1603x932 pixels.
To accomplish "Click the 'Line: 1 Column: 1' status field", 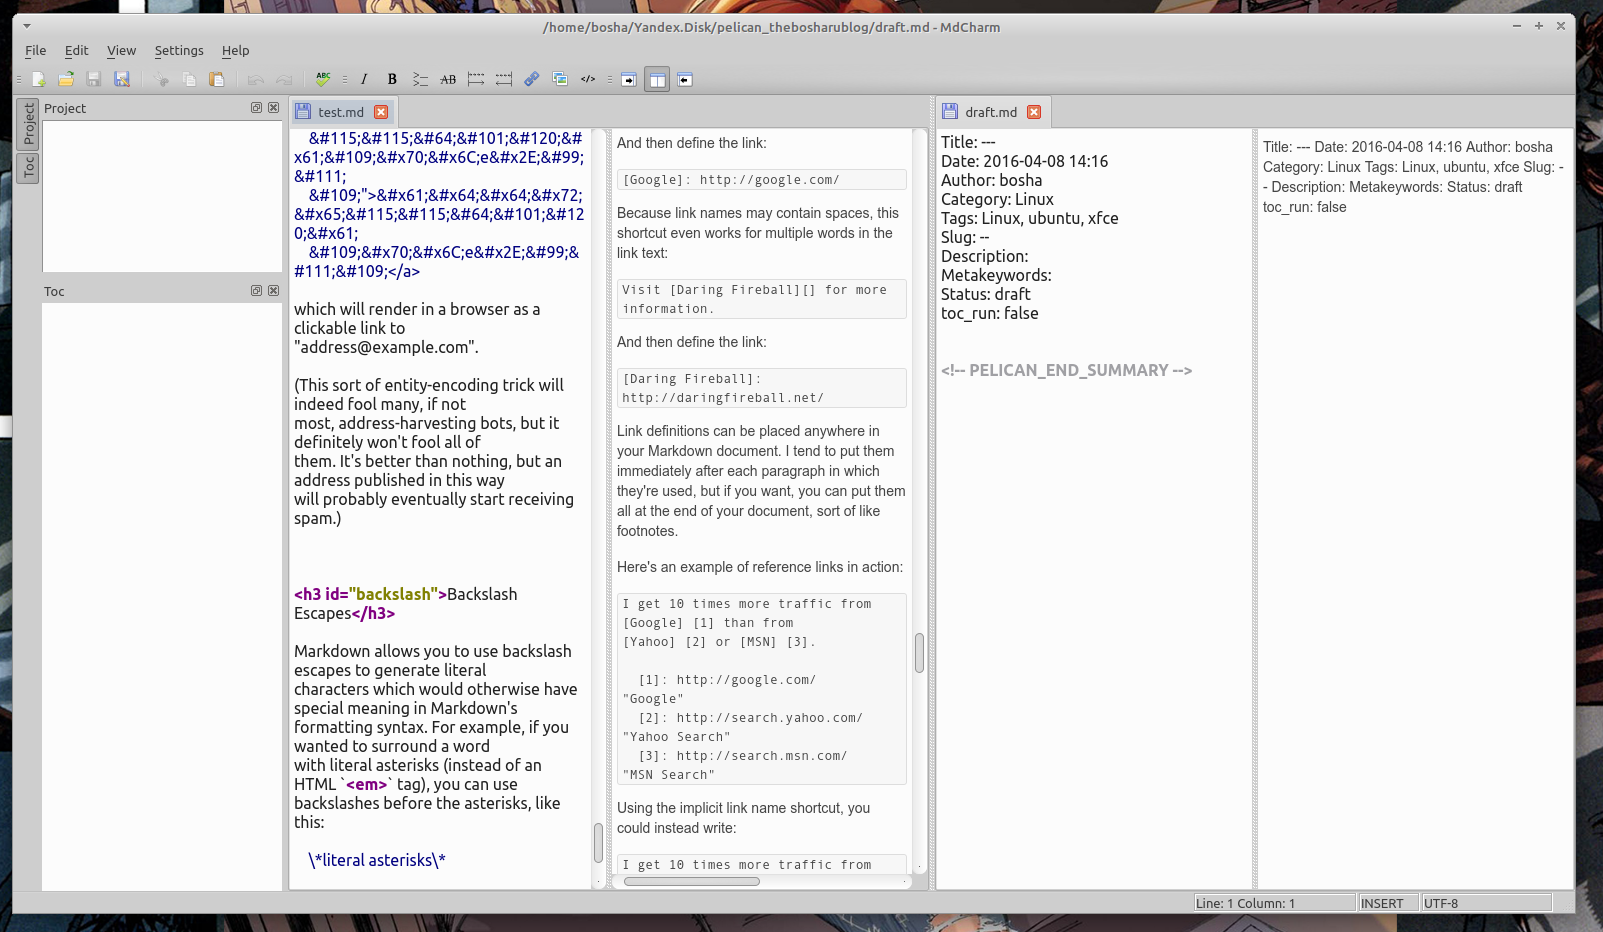I will pos(1274,903).
